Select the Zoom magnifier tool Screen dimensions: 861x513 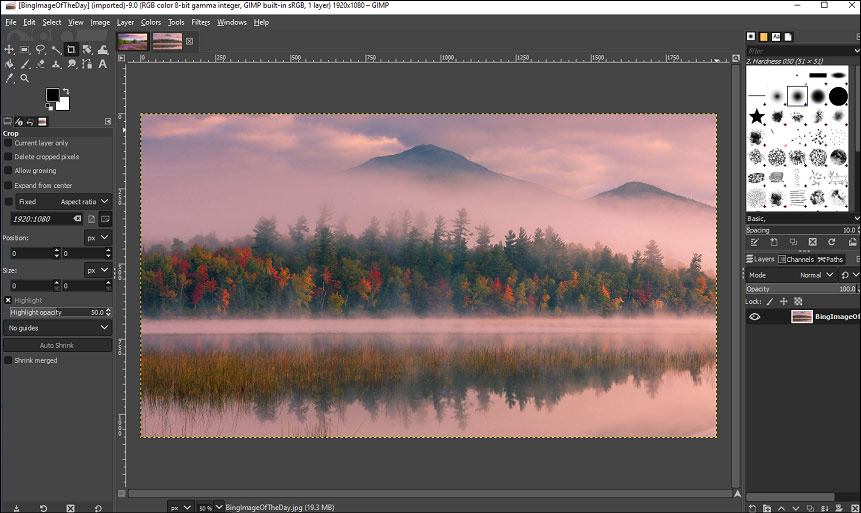25,79
